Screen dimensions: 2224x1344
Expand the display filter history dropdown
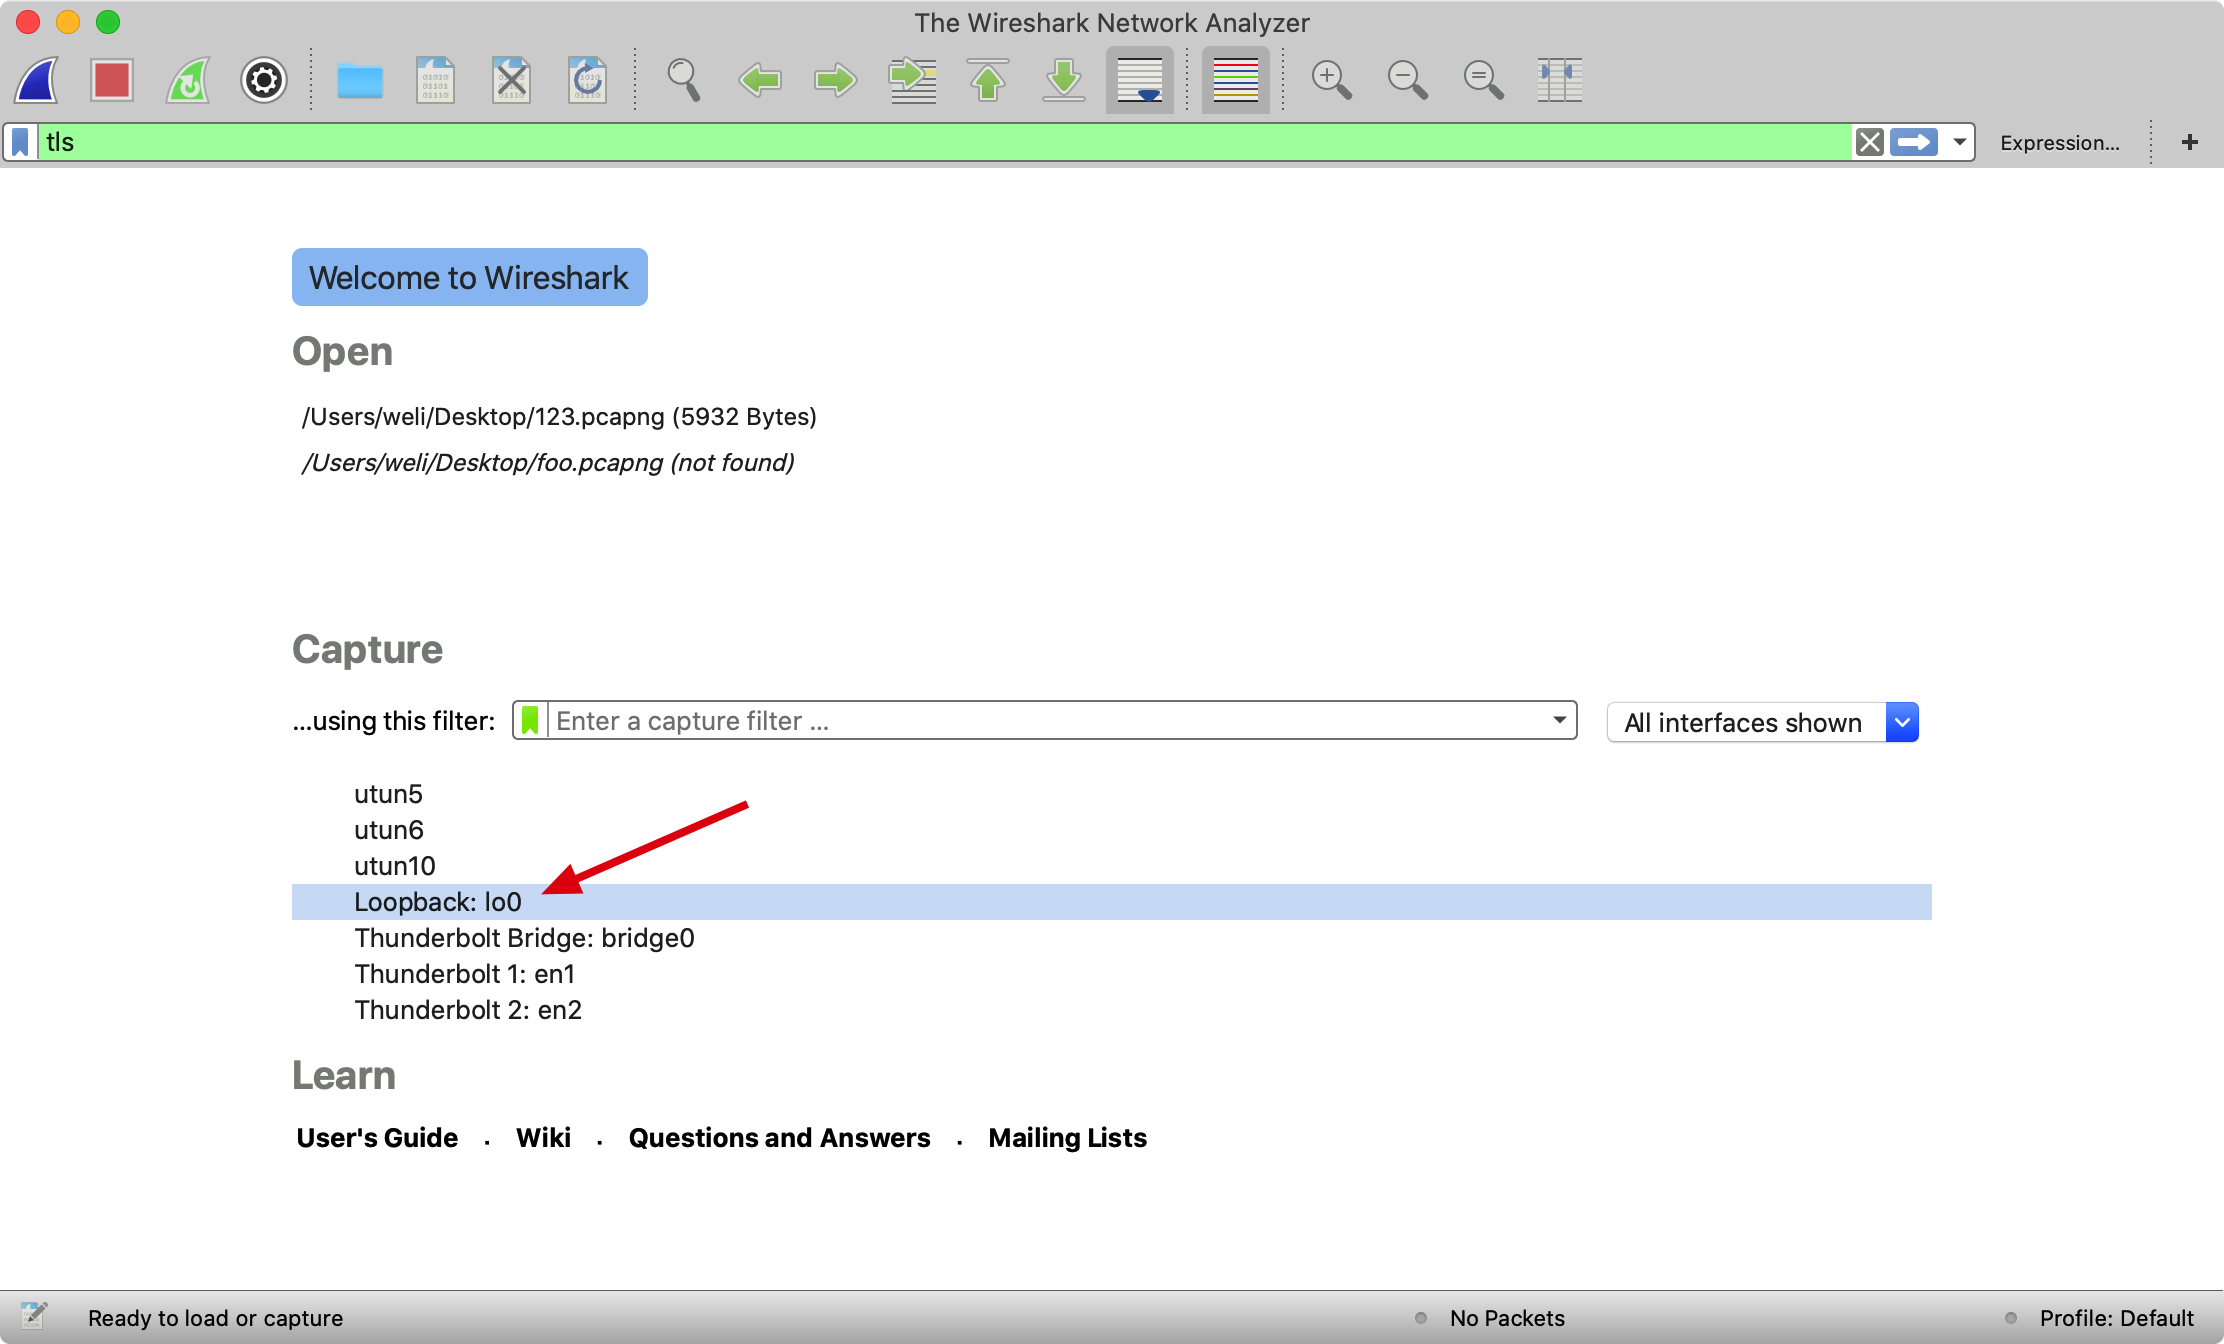pyautogui.click(x=1960, y=142)
